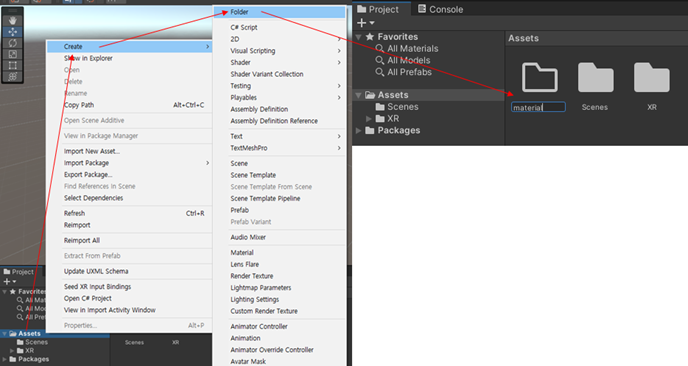Click the All Materials search icon

point(380,49)
